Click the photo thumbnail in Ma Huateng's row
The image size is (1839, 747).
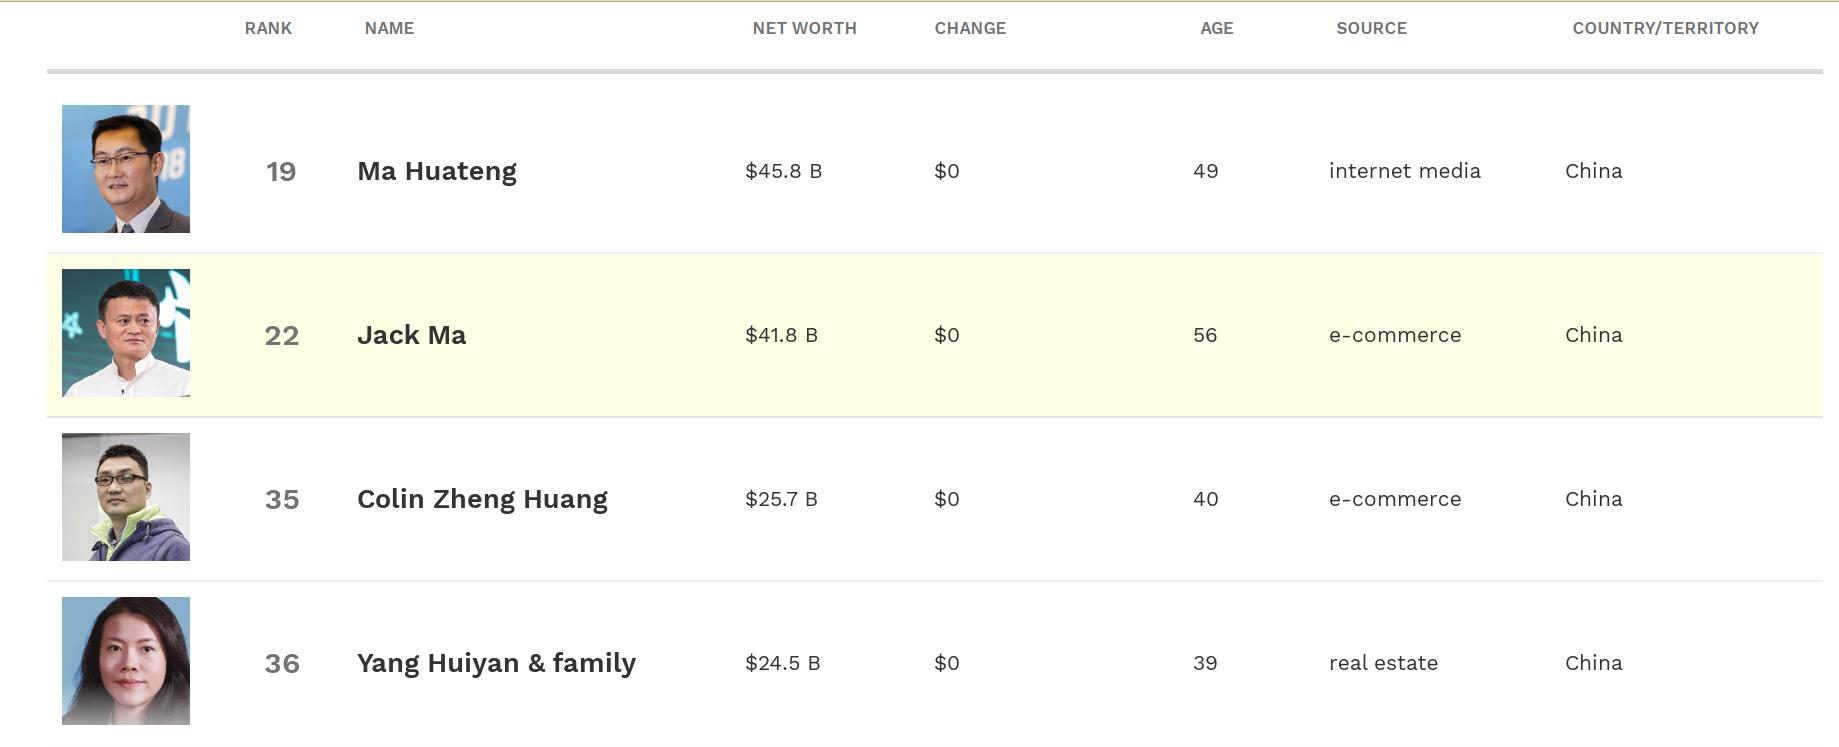tap(126, 169)
